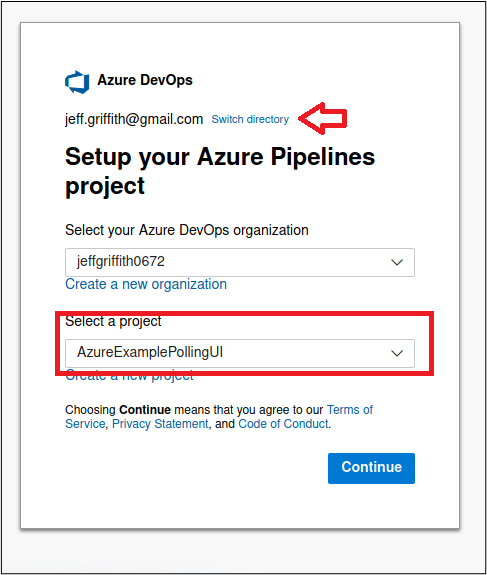Open the Switch directory link

250,120
